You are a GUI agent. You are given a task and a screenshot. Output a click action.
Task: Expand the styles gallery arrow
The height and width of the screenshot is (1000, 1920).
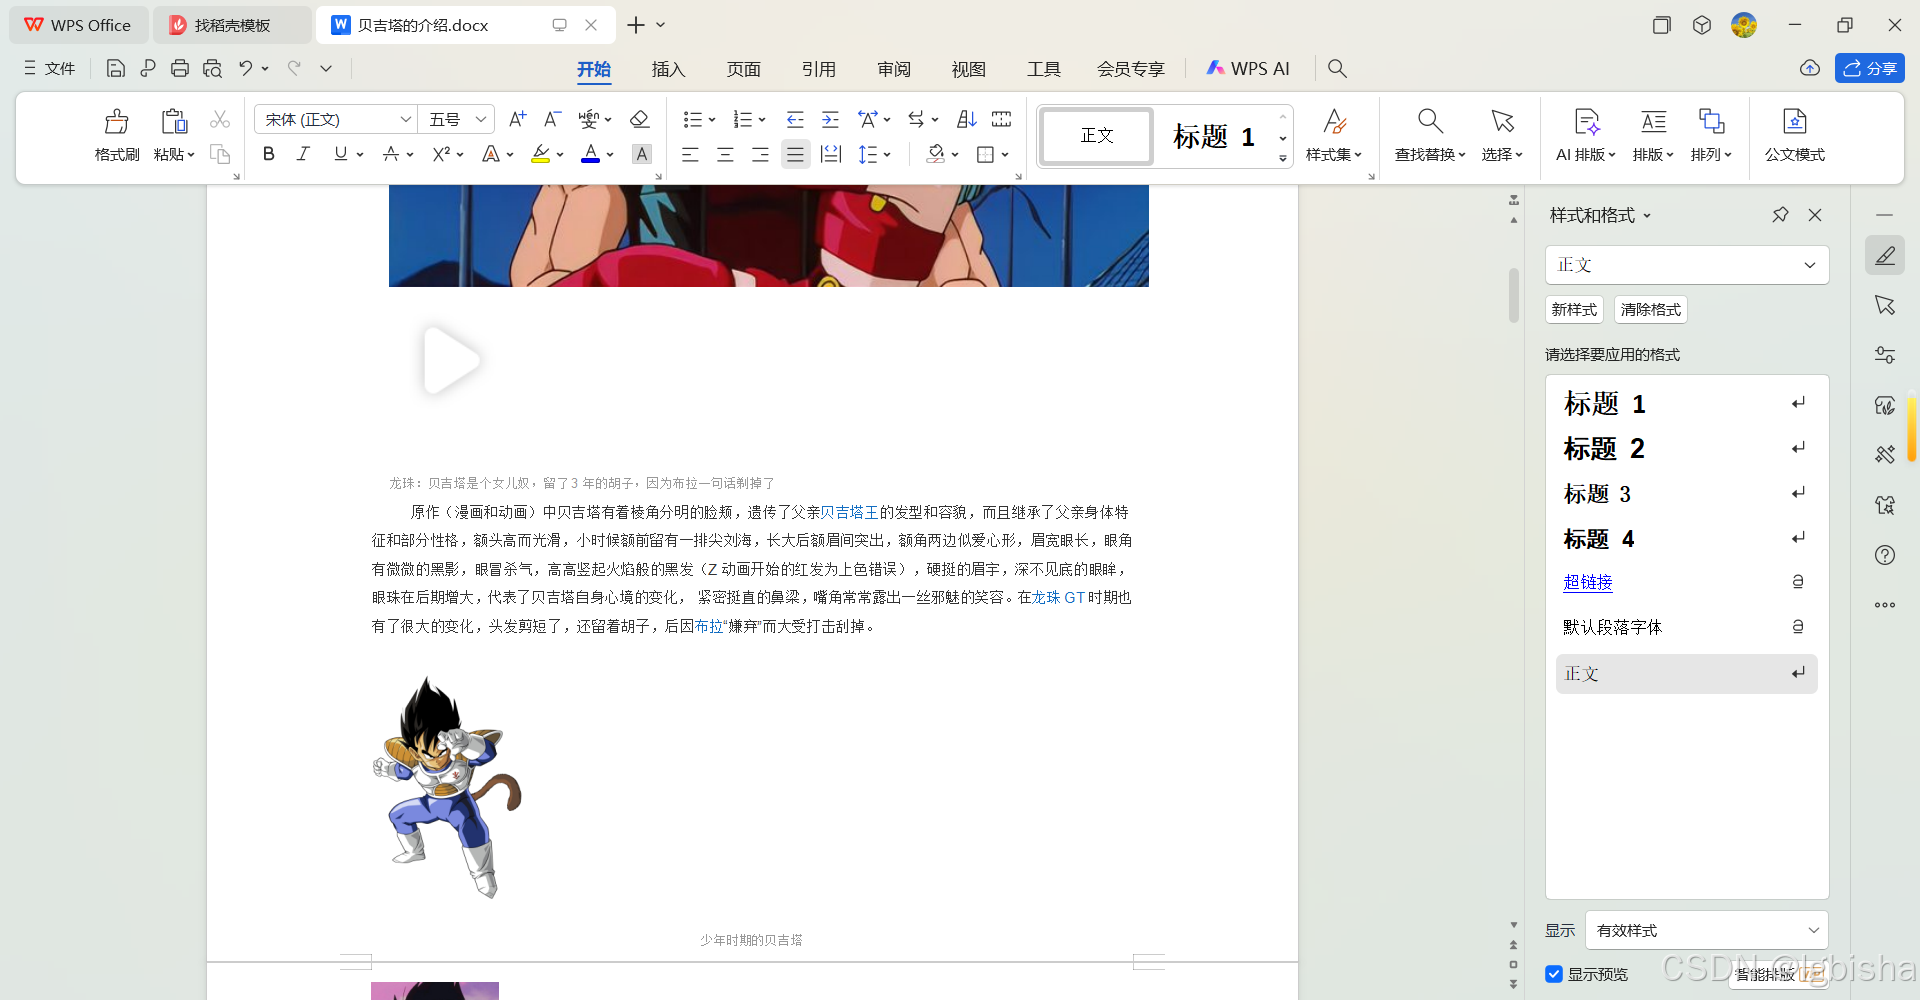coord(1283,158)
